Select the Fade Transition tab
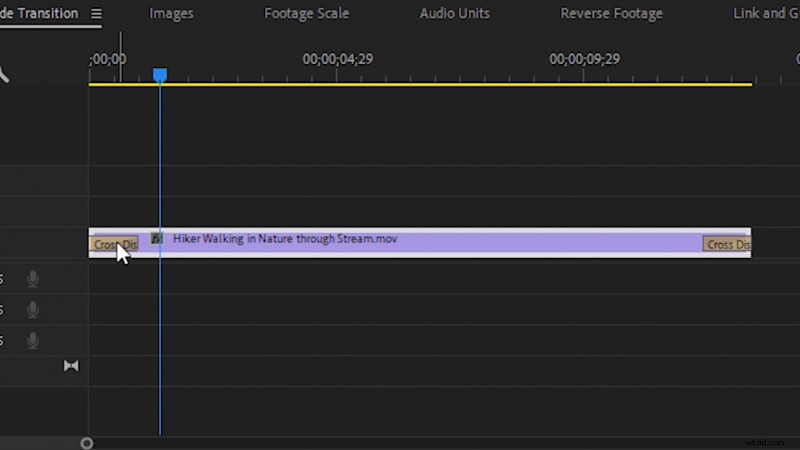The width and height of the screenshot is (800, 450). 39,13
